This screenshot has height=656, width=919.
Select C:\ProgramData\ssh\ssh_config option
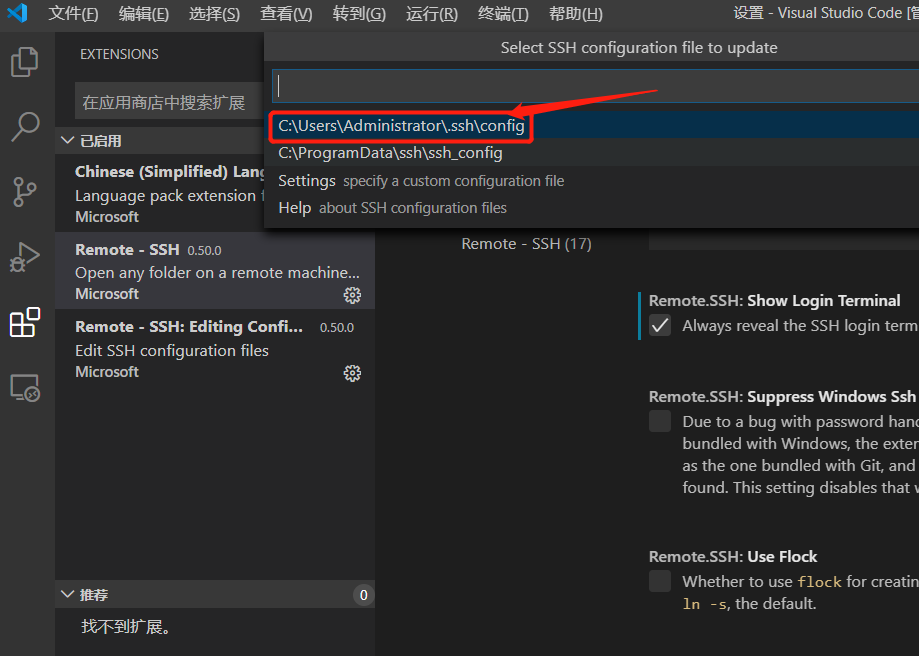(593, 153)
